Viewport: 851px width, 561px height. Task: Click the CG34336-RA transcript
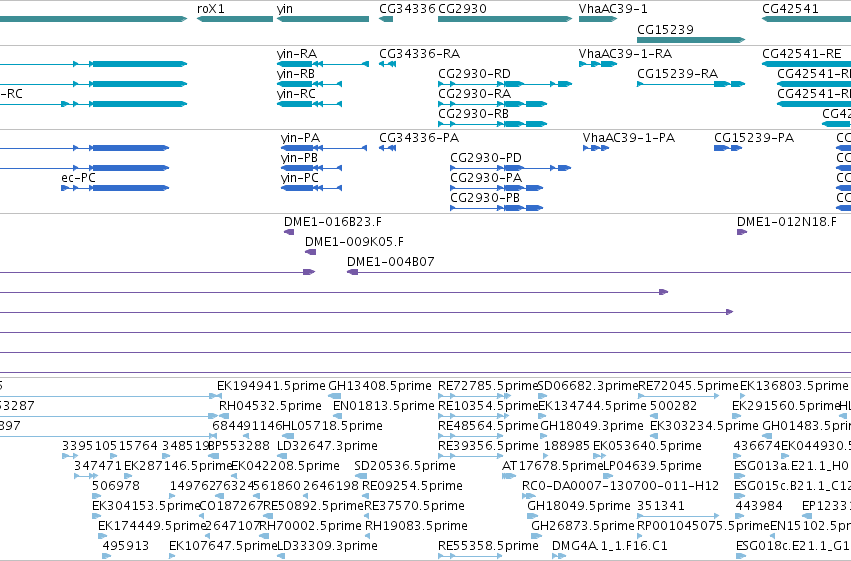coord(388,64)
